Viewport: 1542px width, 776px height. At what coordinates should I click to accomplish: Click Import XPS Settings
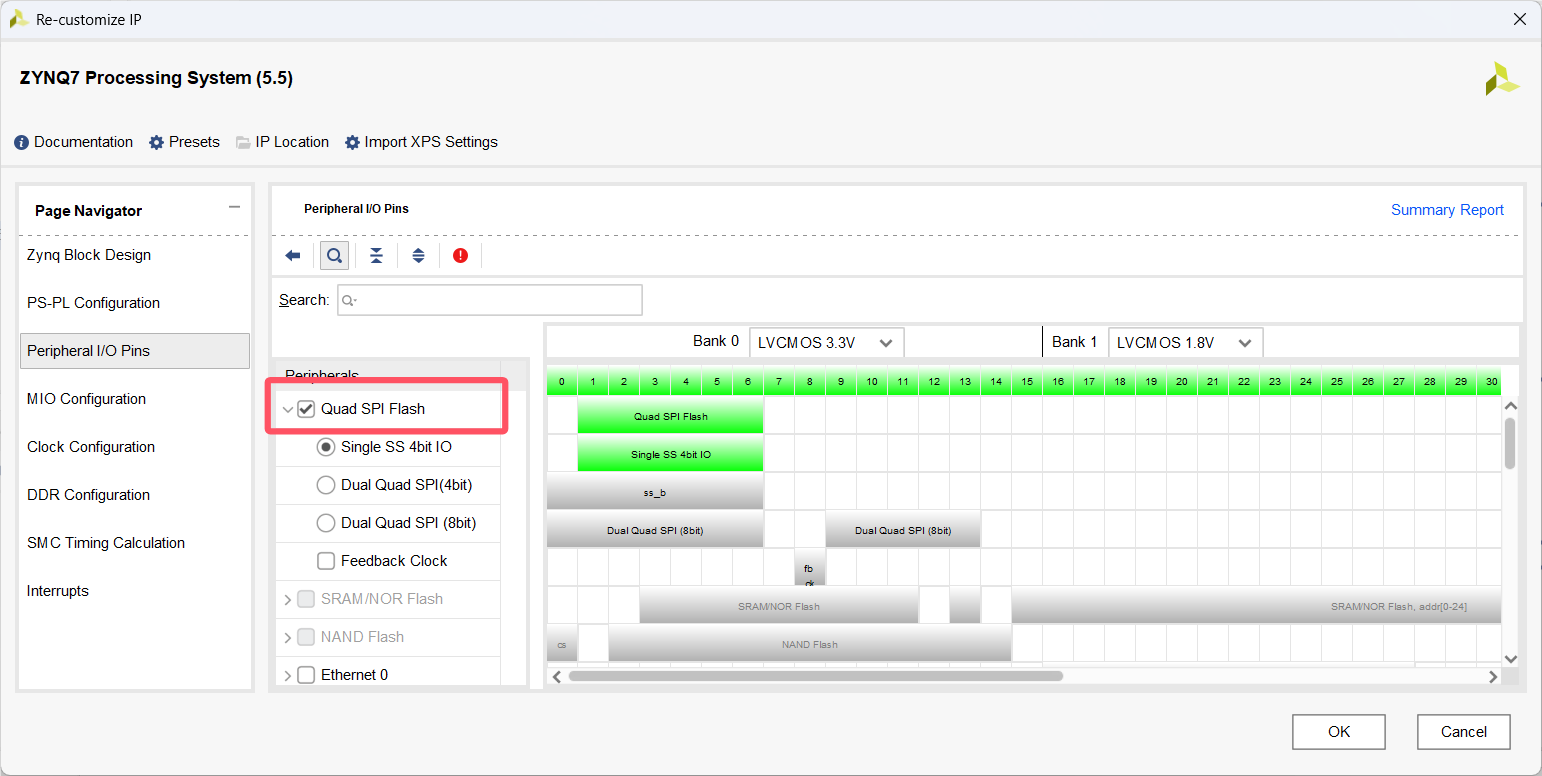tap(421, 142)
